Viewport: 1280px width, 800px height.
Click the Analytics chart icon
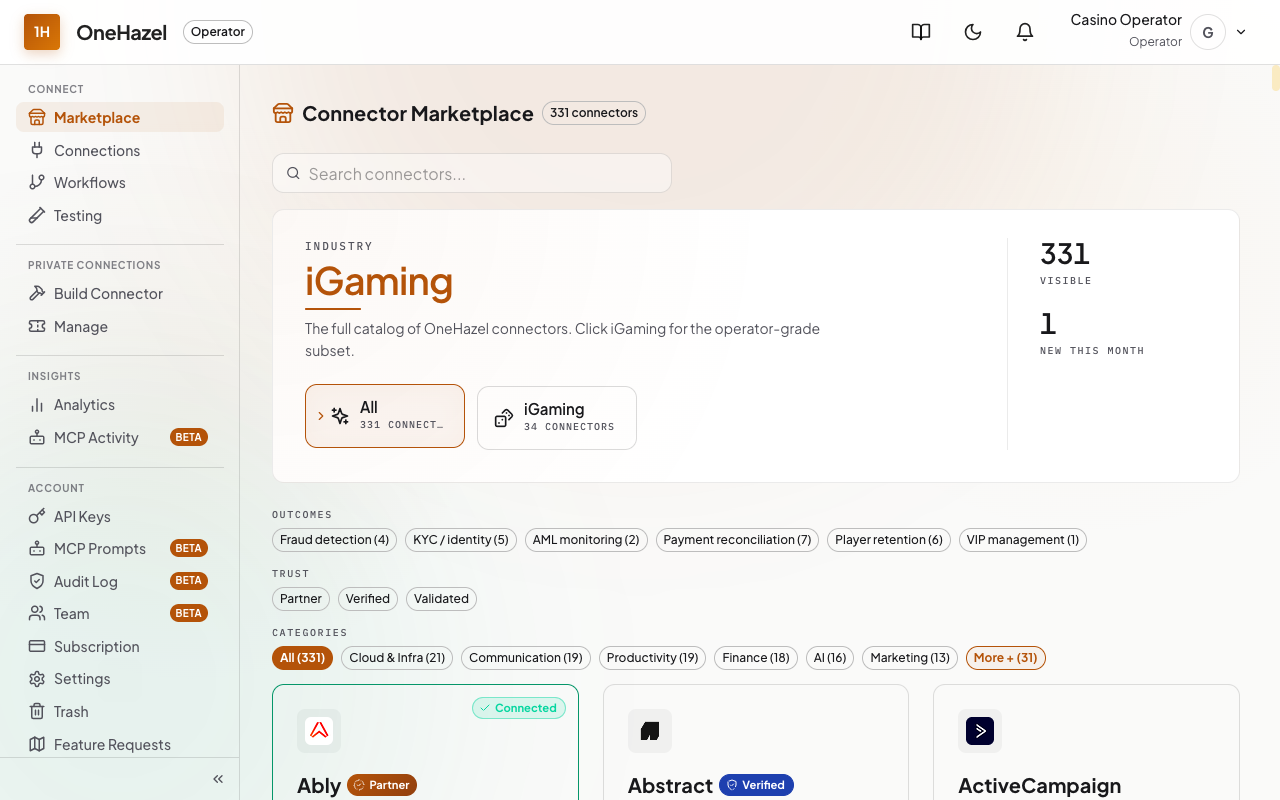pos(37,405)
